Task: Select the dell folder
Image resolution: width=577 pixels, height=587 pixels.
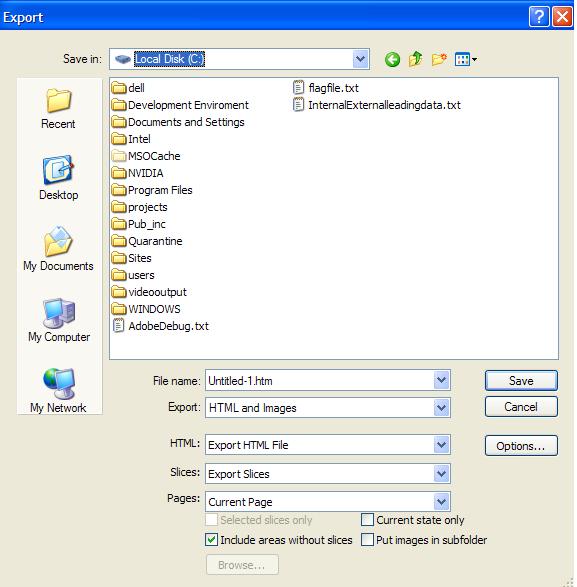Action: [128, 88]
